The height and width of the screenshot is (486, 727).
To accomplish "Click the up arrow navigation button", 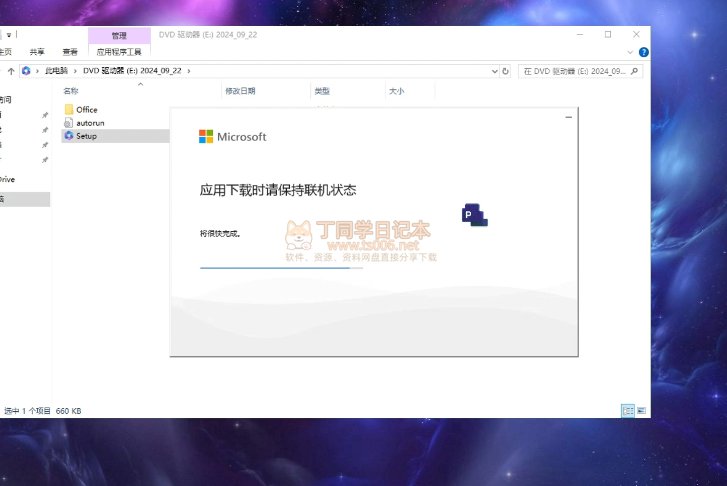I will point(11,71).
